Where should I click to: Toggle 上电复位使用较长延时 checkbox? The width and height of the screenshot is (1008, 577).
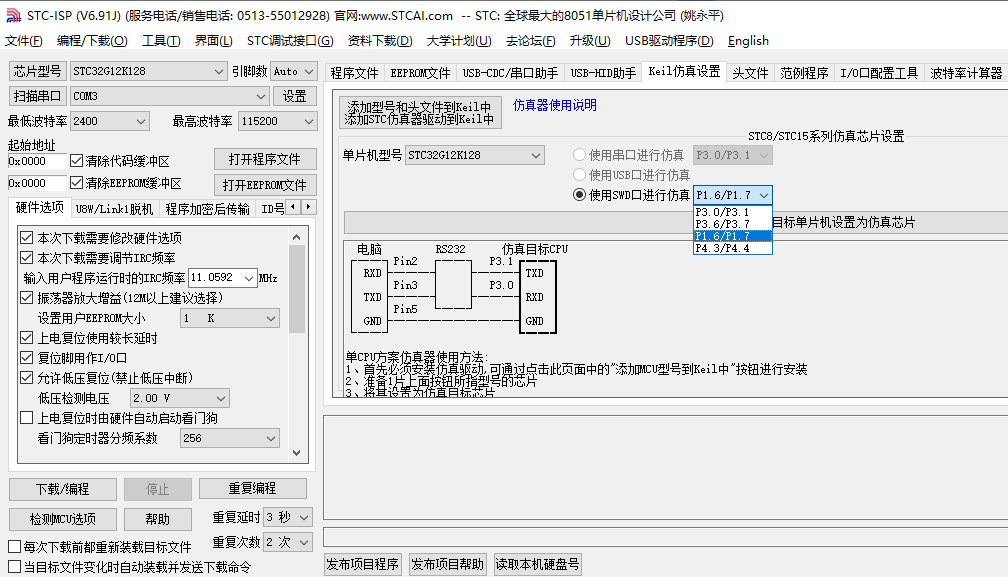(x=26, y=338)
